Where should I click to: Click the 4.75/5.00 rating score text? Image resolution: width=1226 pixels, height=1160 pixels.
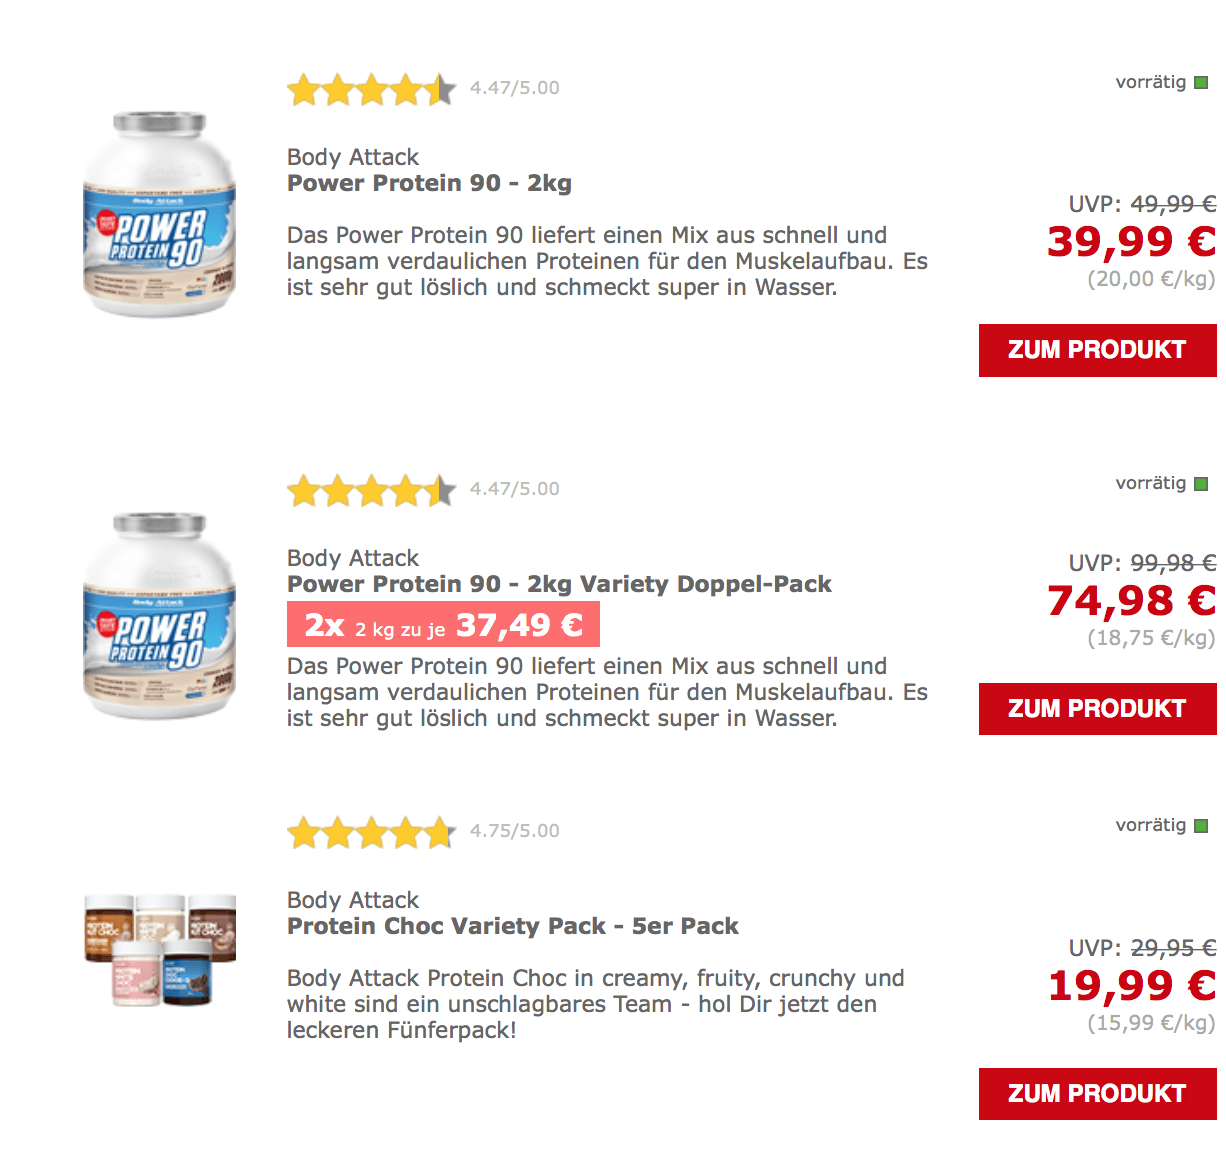pos(515,831)
